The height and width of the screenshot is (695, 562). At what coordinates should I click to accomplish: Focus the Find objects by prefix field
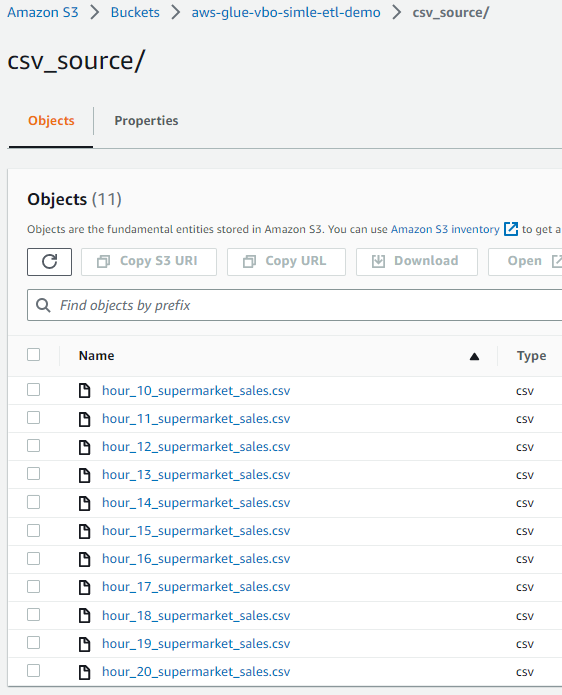[x=295, y=305]
